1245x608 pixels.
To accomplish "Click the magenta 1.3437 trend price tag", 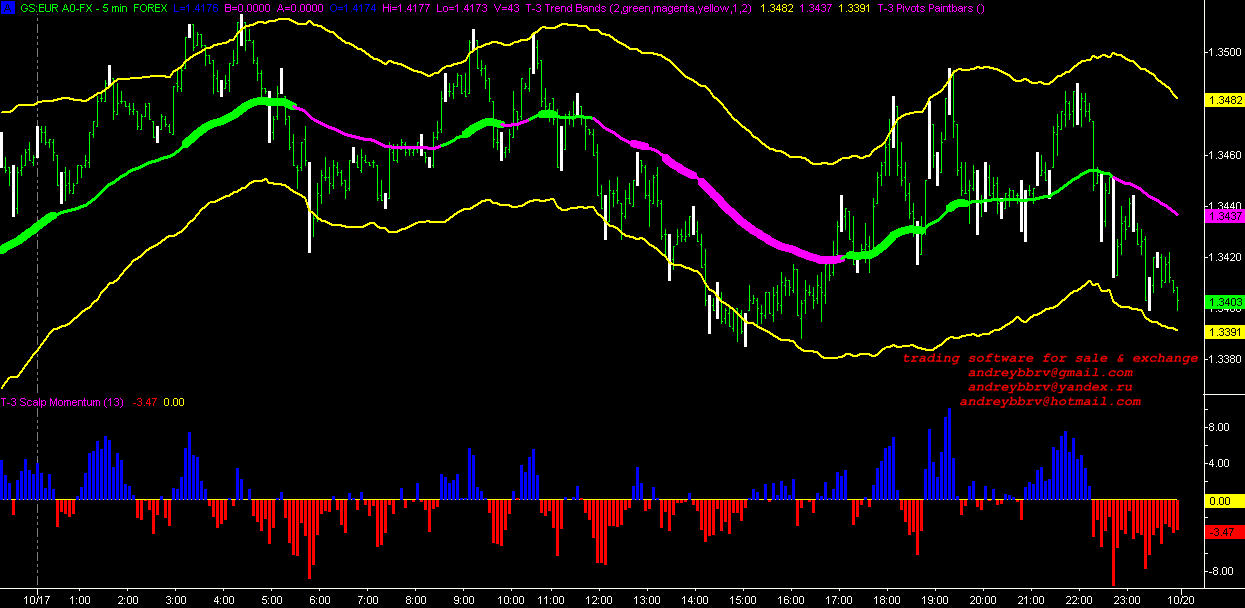I will 1224,216.
